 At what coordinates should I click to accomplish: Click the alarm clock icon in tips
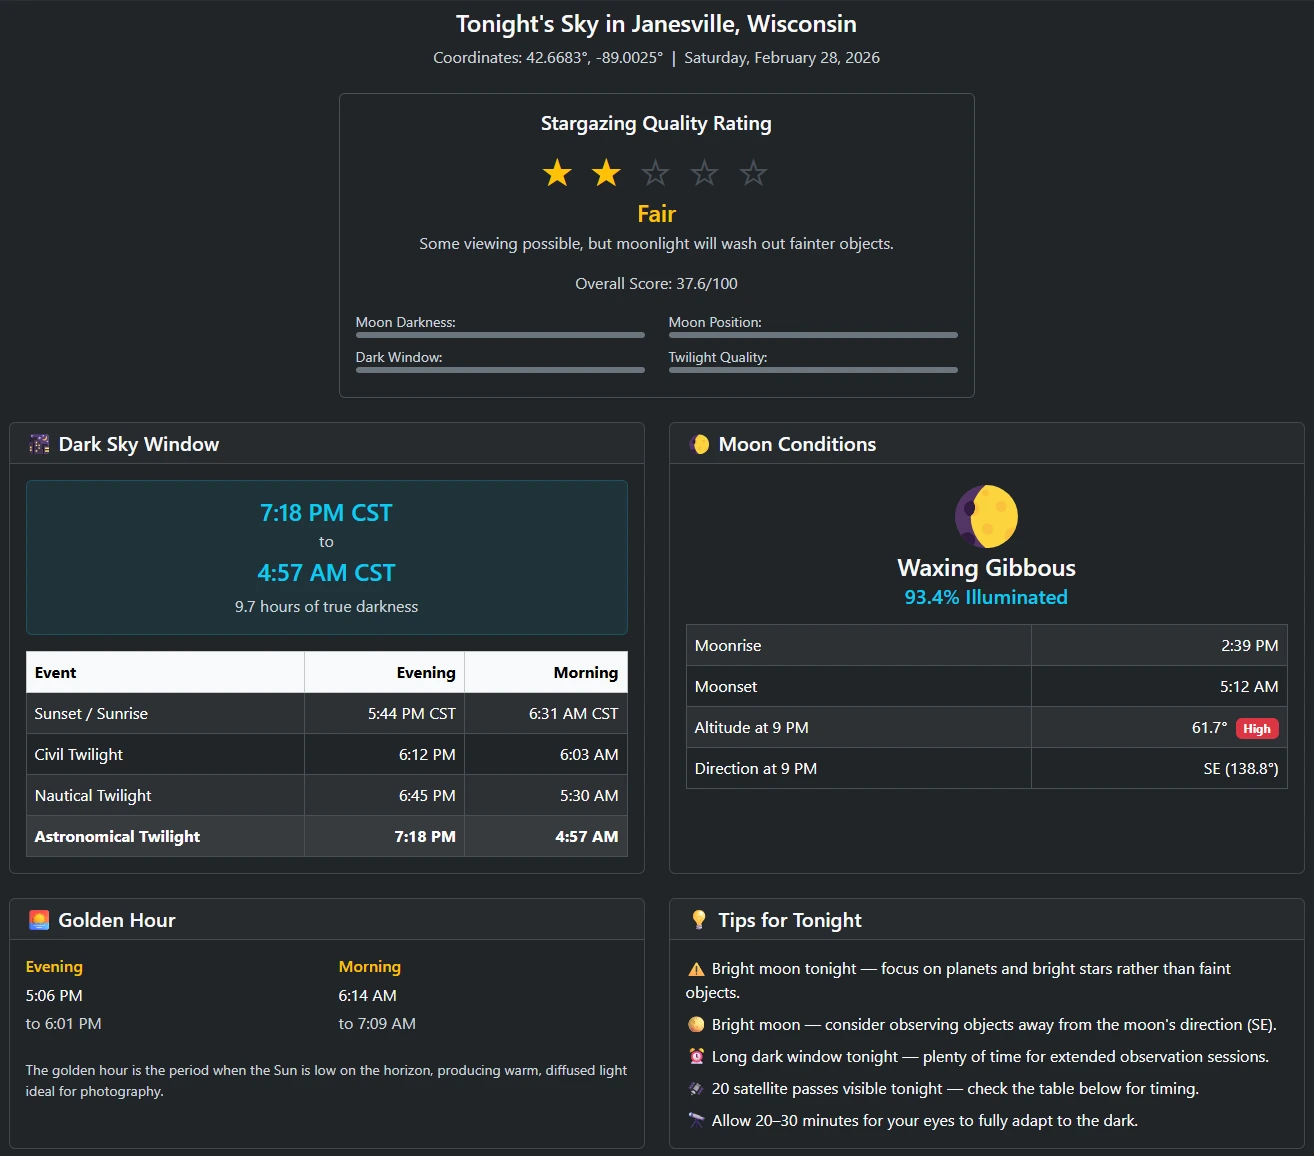696,1057
